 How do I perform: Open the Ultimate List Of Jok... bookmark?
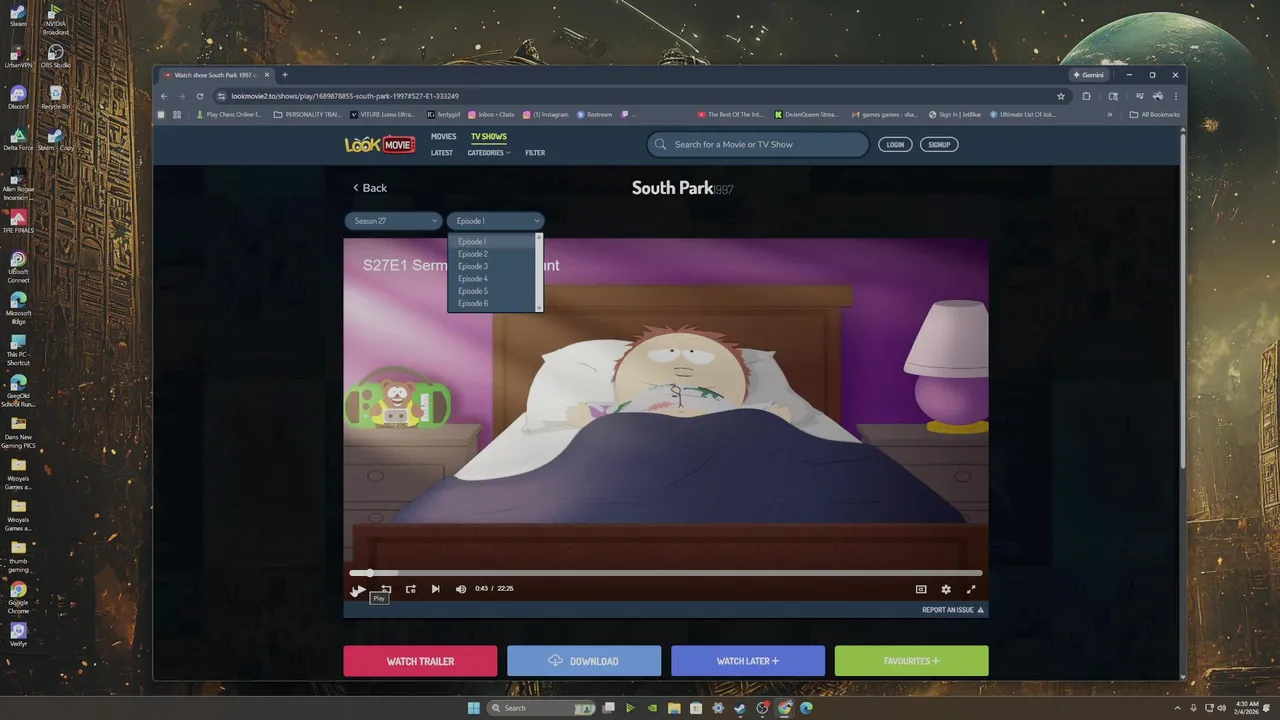click(1023, 115)
